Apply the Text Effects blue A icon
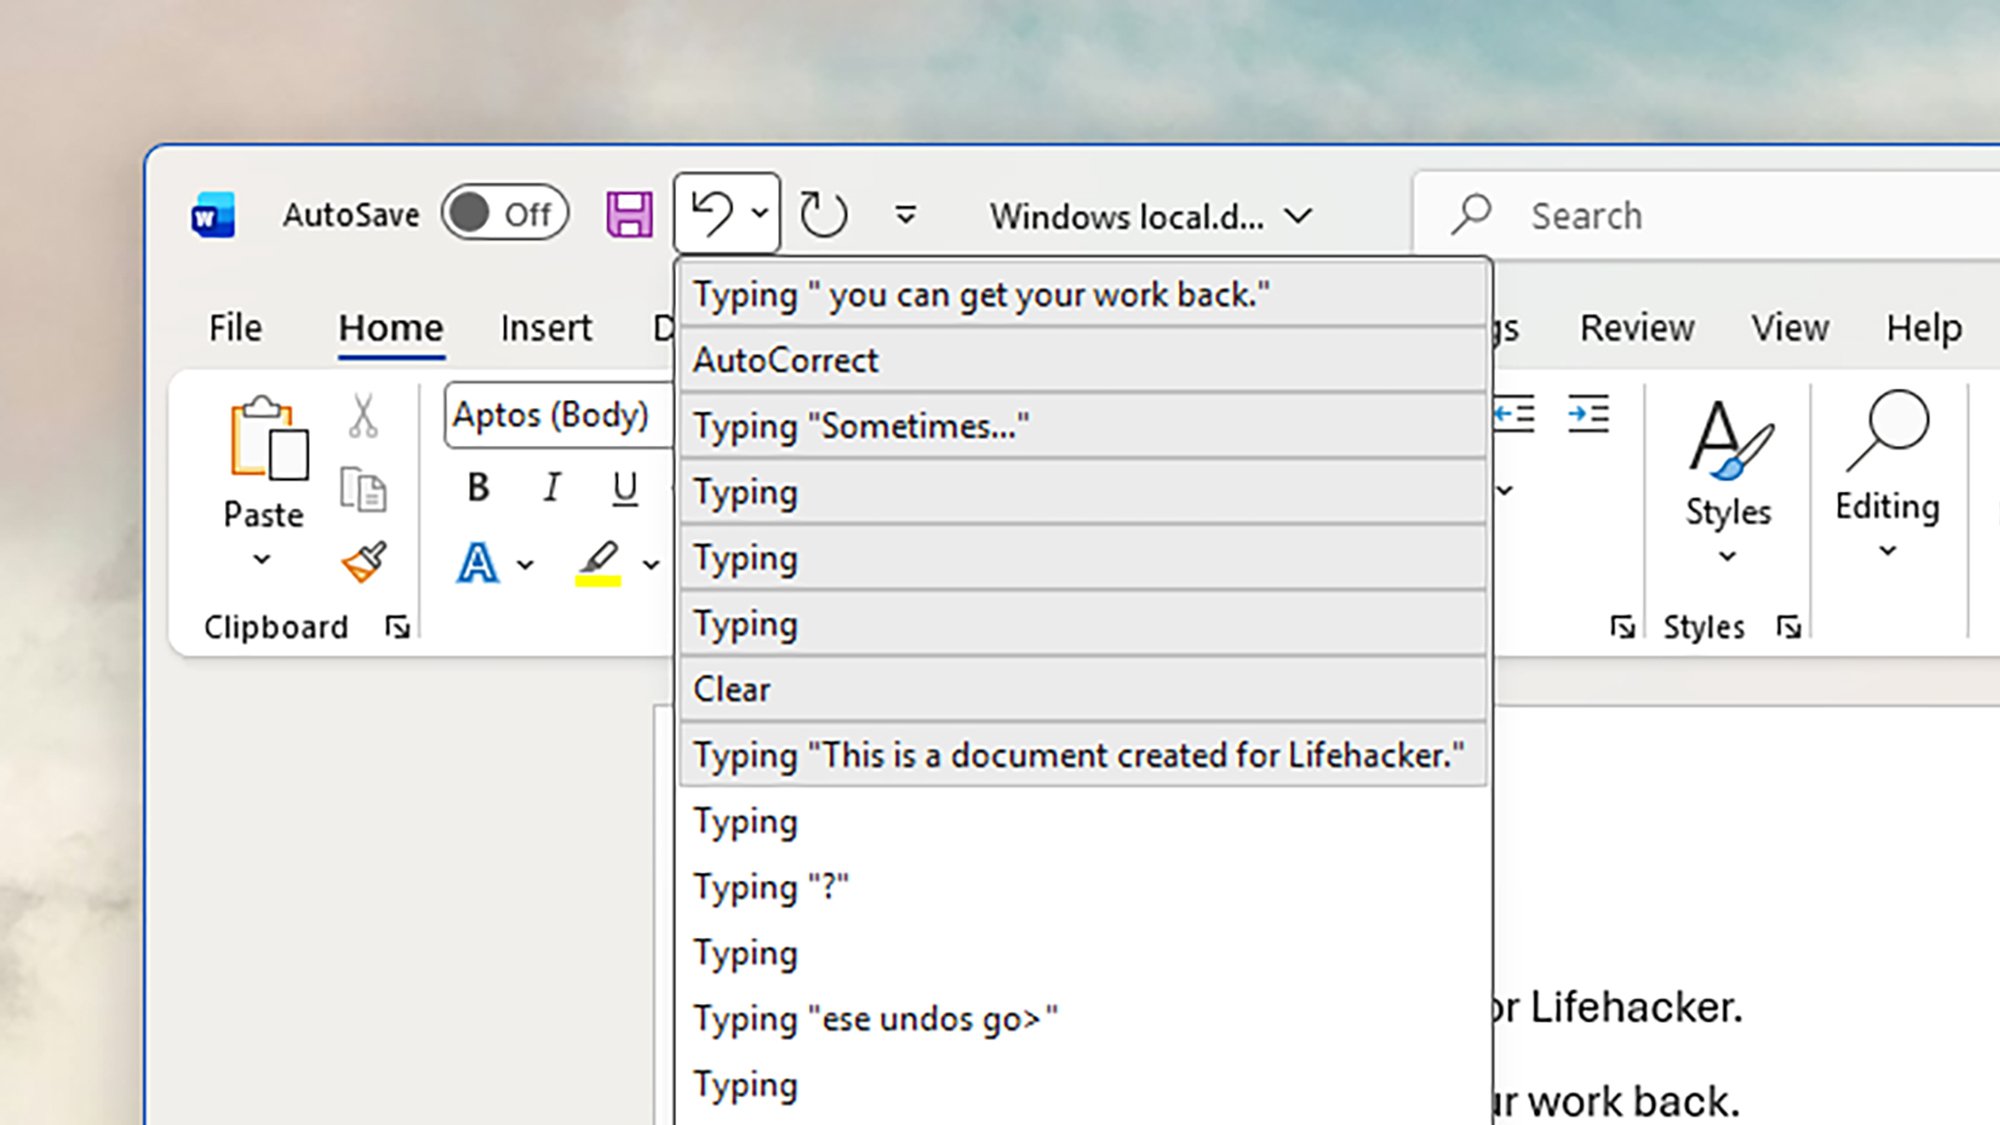The height and width of the screenshot is (1125, 2000). (x=478, y=563)
